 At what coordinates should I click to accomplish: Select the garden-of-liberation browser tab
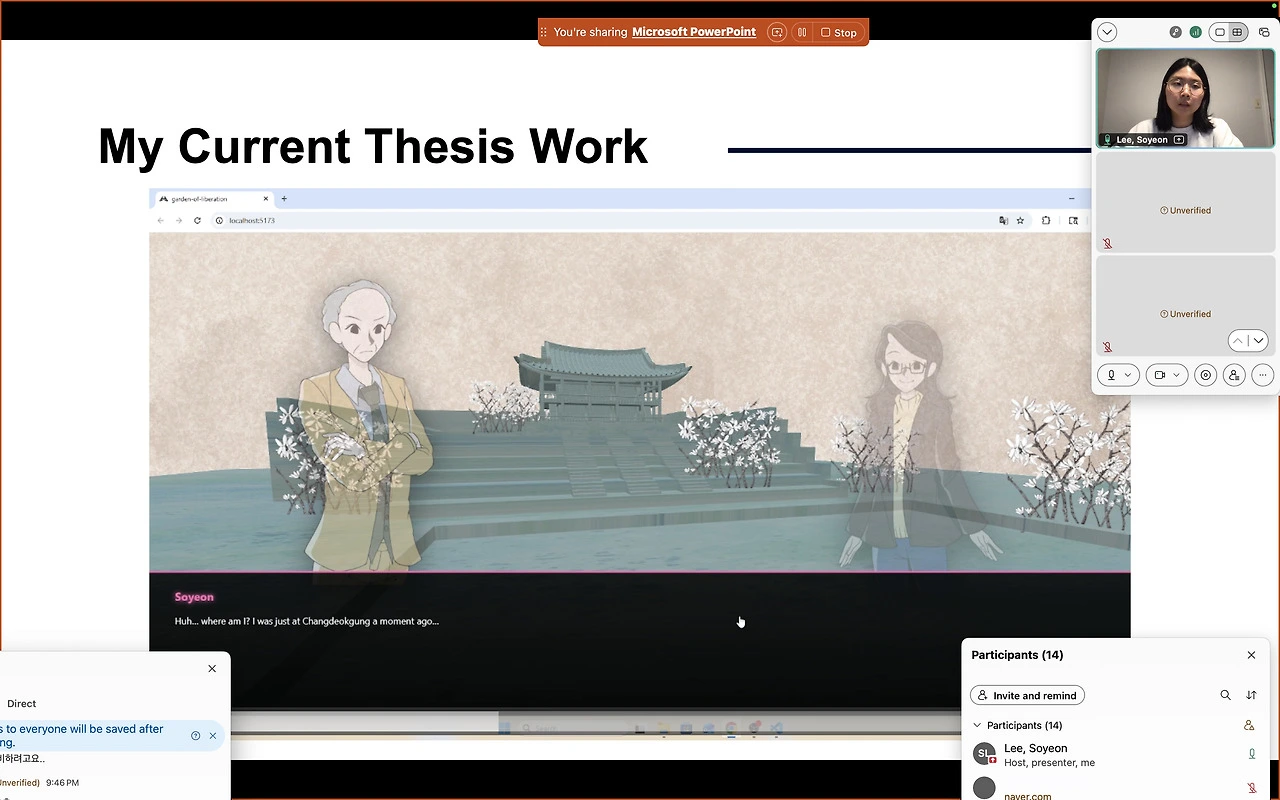pos(213,199)
